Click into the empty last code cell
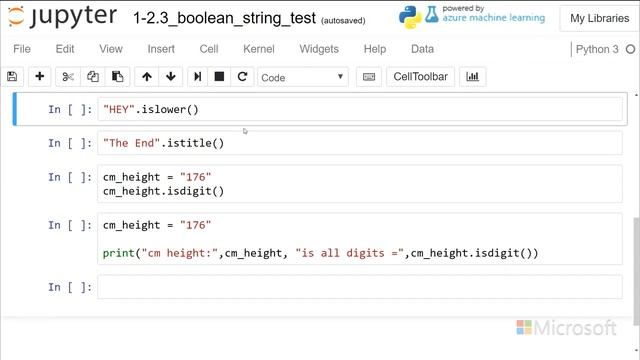 (x=360, y=287)
